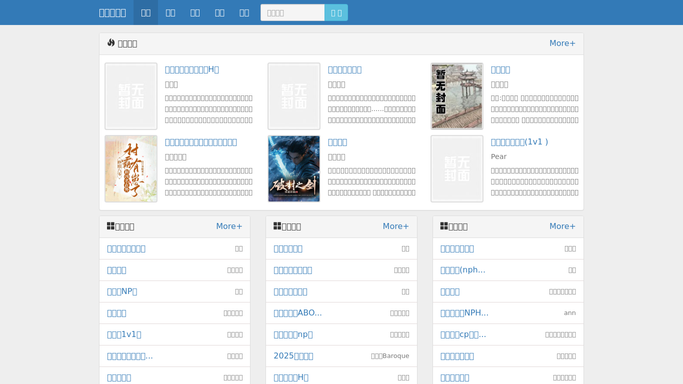
Task: Click the grid icon in the middle category panel
Action: [277, 226]
